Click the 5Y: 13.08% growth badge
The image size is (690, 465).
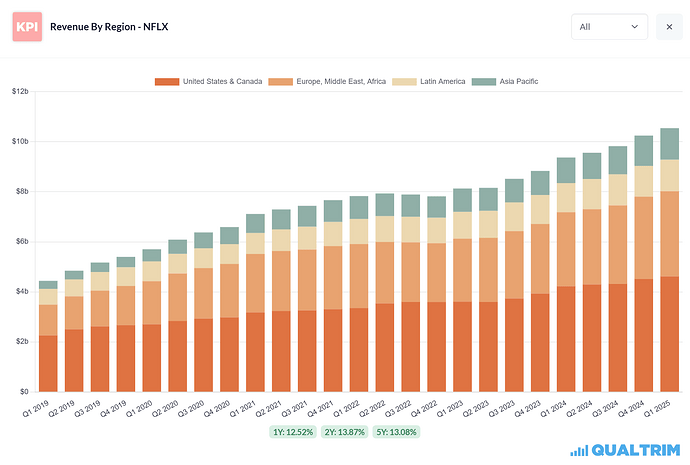pos(396,432)
